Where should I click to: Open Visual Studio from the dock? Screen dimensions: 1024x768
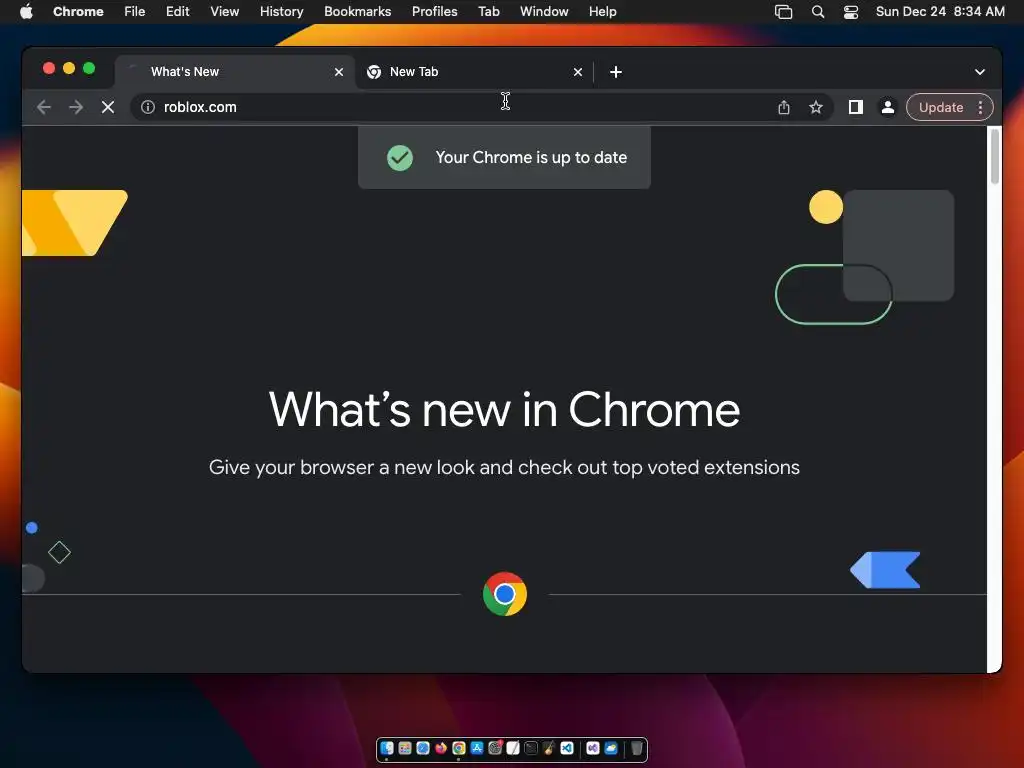click(593, 748)
